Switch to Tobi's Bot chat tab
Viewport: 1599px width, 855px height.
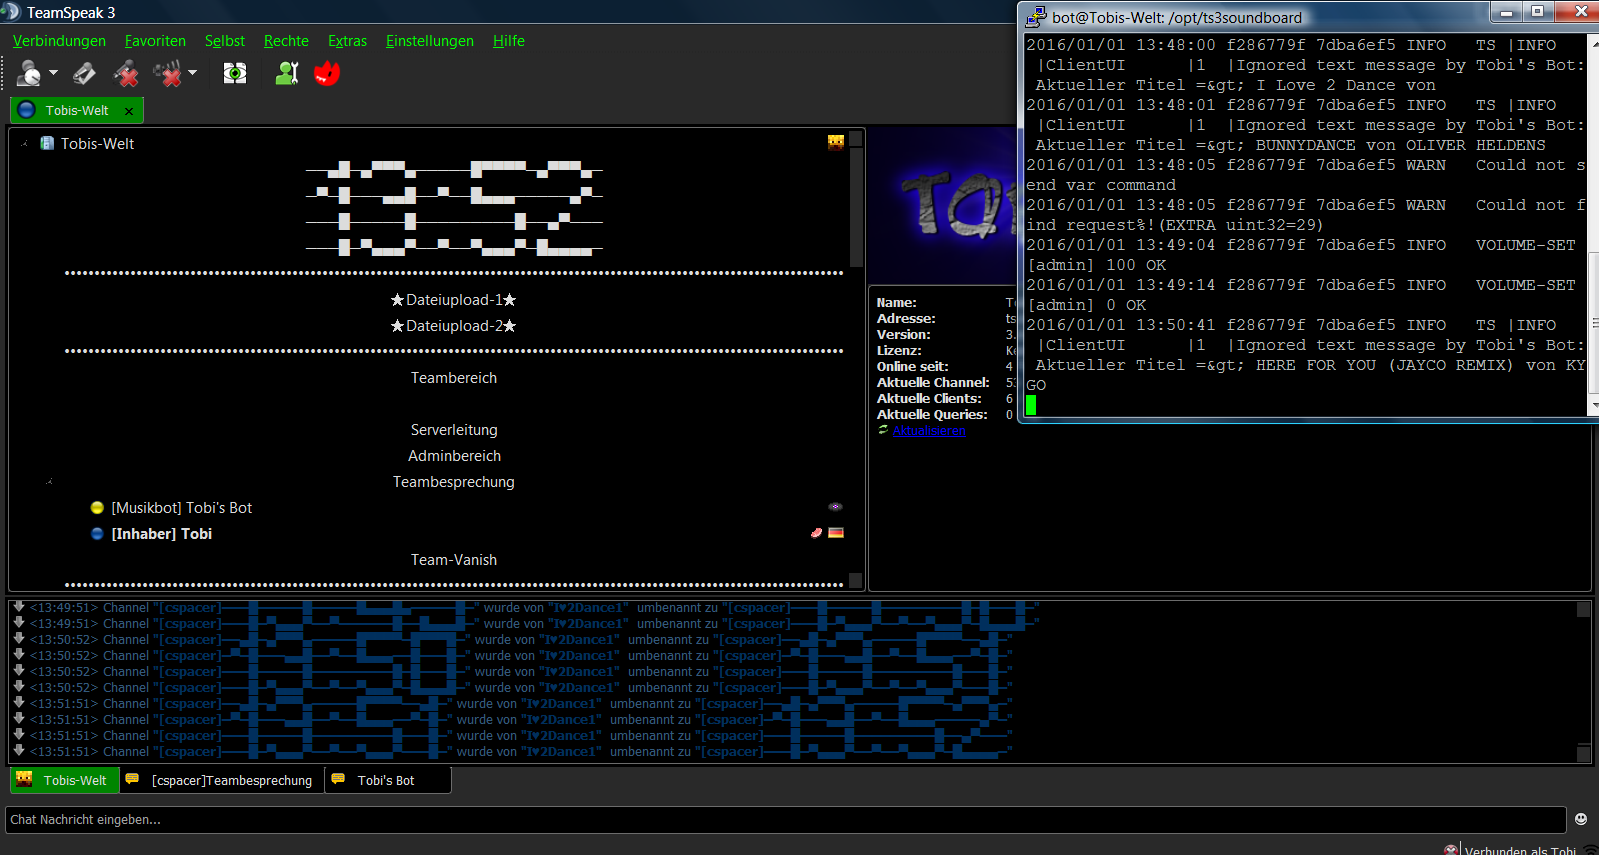pos(388,780)
